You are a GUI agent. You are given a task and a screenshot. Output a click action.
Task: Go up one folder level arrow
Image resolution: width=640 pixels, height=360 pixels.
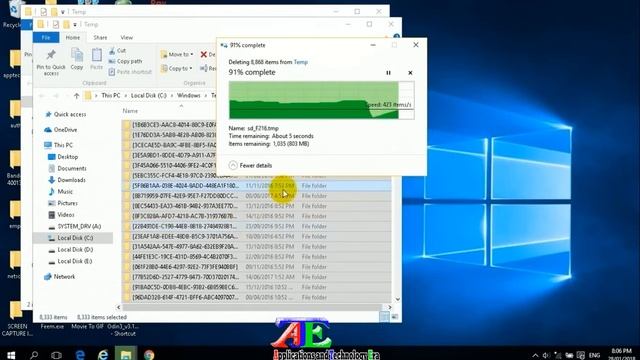pyautogui.click(x=76, y=96)
